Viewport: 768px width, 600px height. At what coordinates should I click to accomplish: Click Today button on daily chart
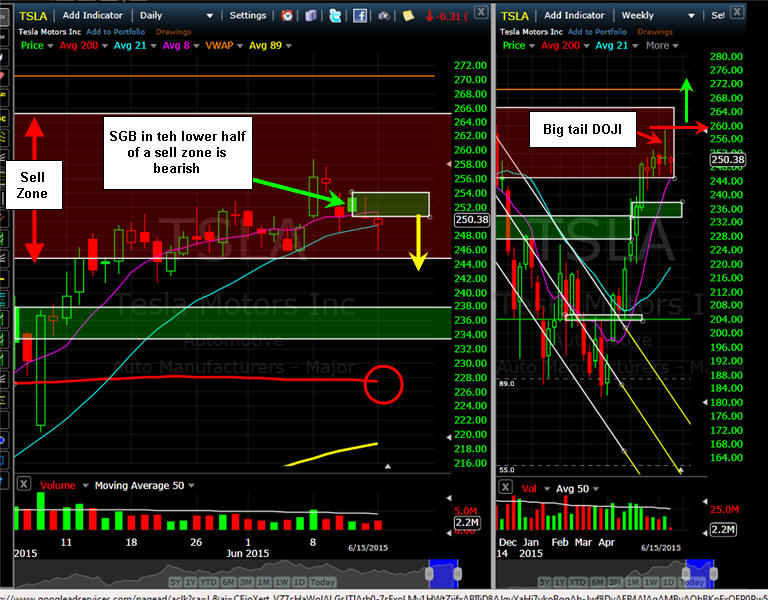[323, 582]
